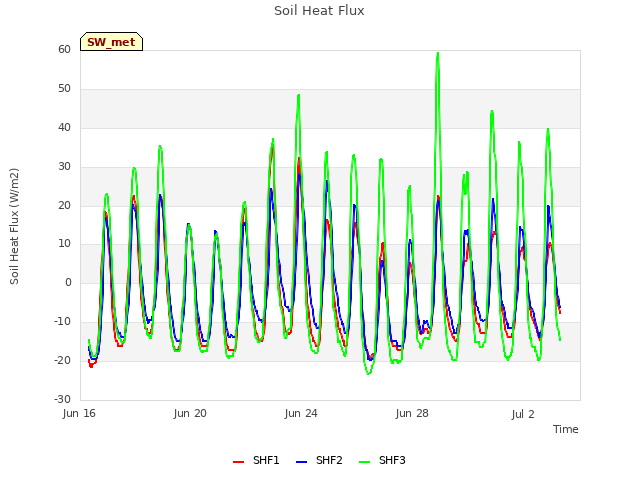This screenshot has width=640, height=480.
Task: Click the tallest green SHF3 peak near 60
Action: [438, 53]
